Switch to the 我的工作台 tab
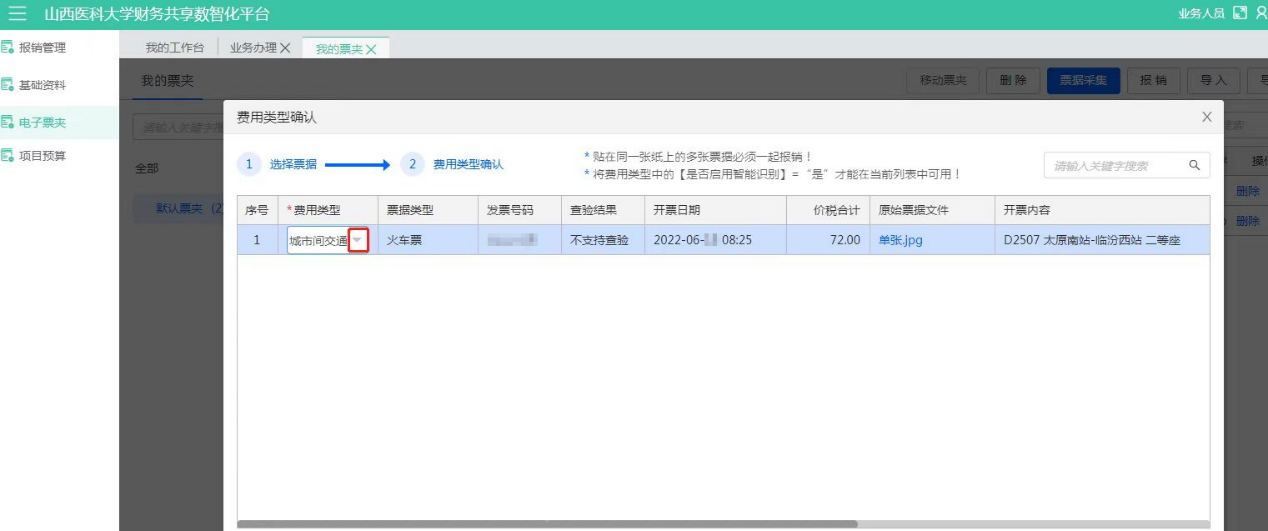This screenshot has height=531, width=1268. point(174,48)
